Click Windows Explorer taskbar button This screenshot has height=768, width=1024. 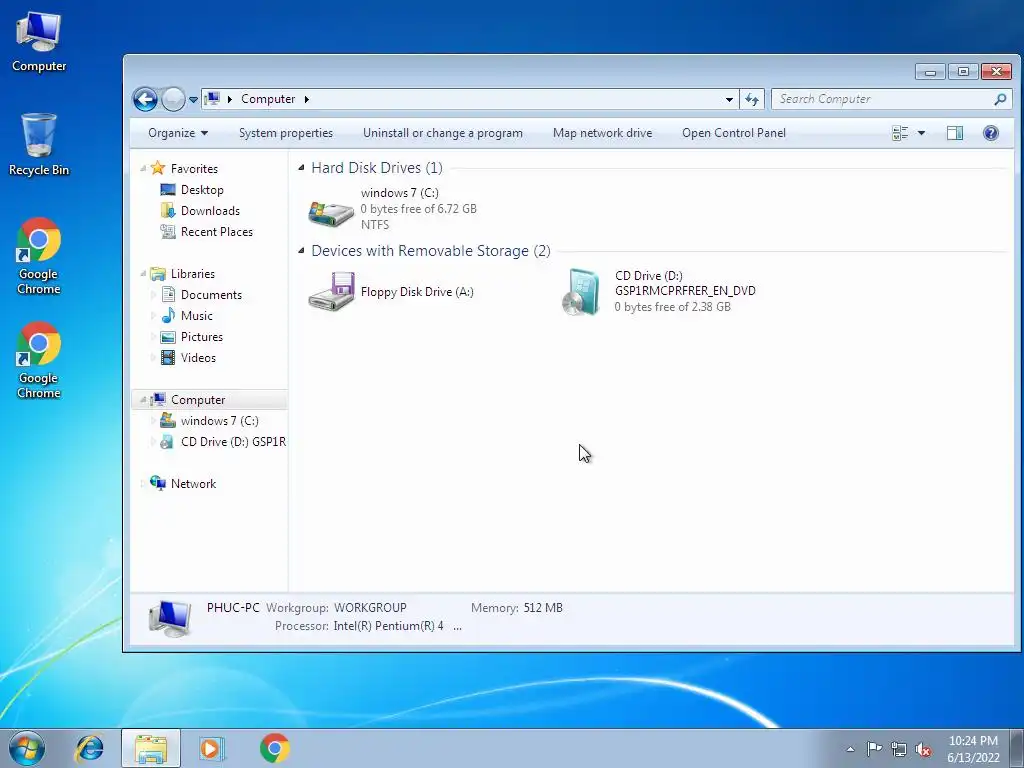(x=151, y=748)
